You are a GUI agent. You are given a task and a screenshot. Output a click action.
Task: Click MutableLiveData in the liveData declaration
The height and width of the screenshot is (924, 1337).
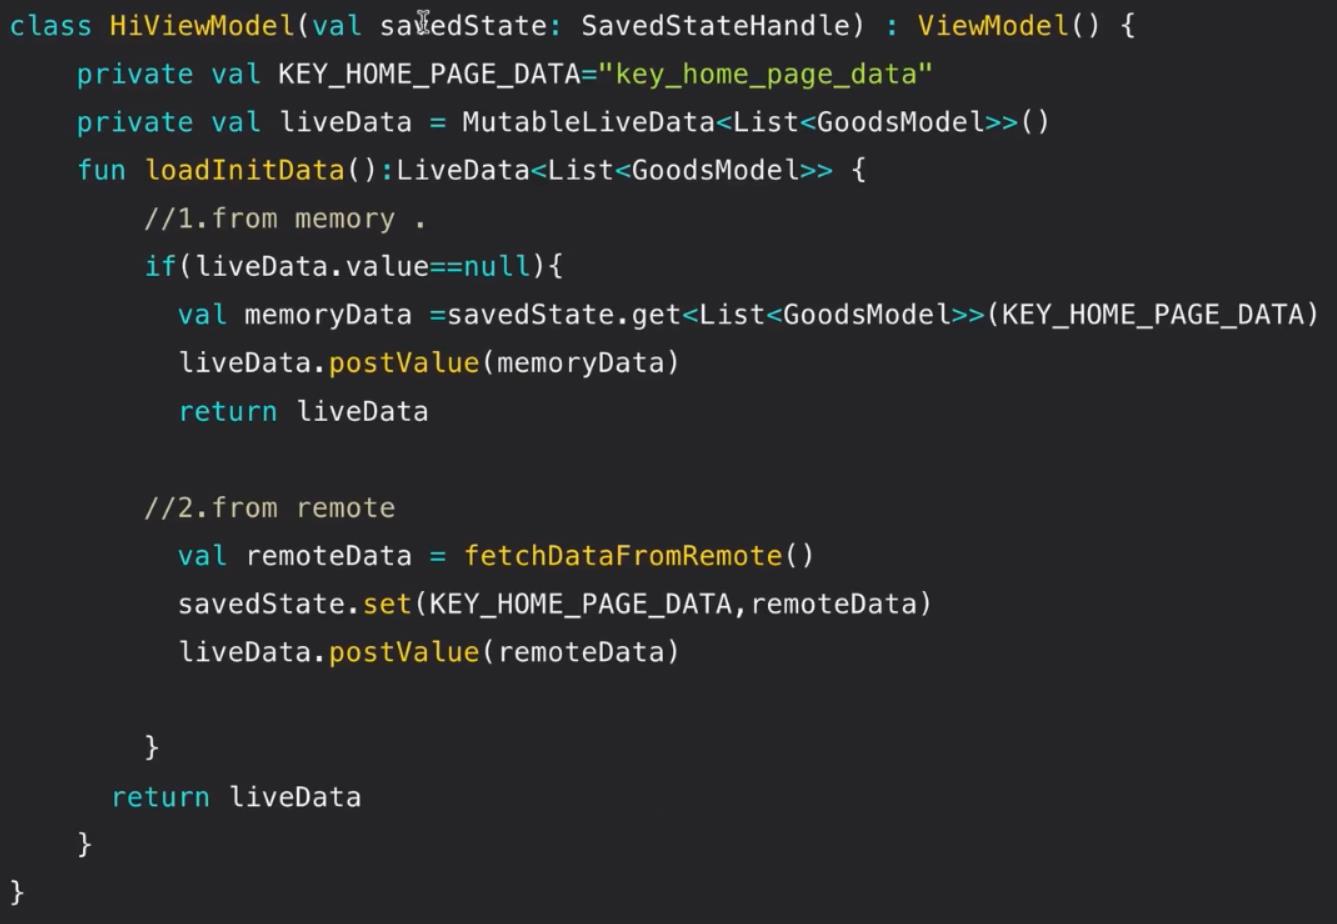588,122
